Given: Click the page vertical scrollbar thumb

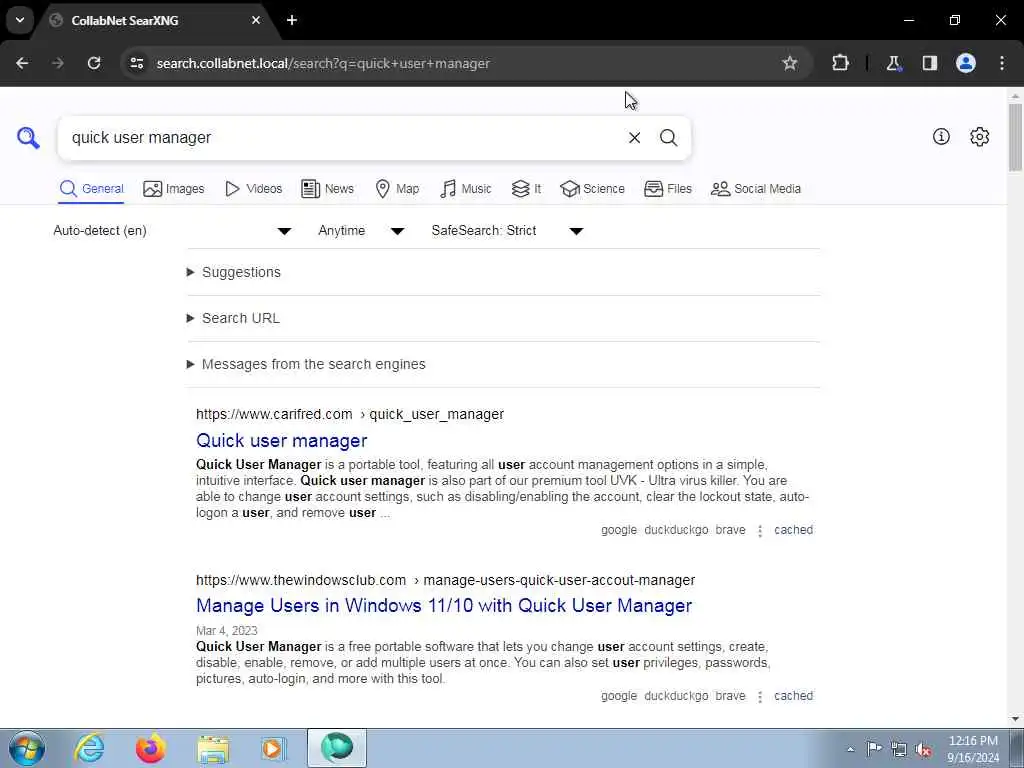Looking at the screenshot, I should 1015,136.
